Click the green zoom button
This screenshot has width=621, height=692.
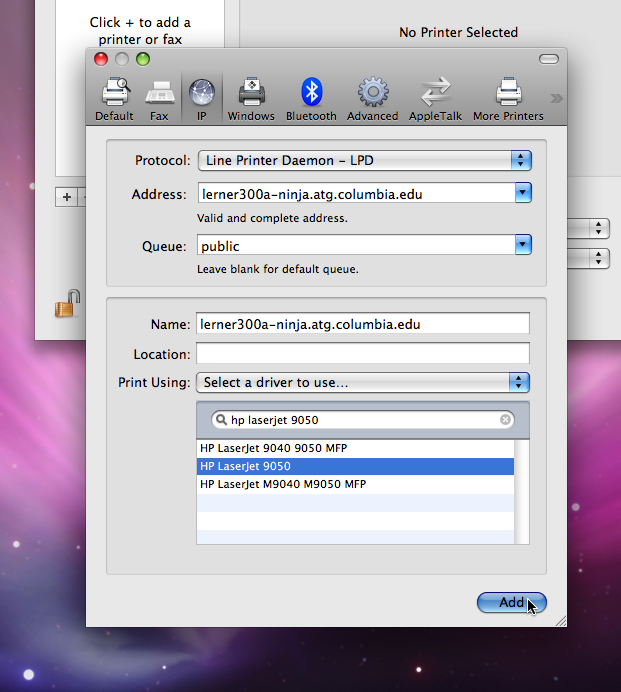(143, 59)
